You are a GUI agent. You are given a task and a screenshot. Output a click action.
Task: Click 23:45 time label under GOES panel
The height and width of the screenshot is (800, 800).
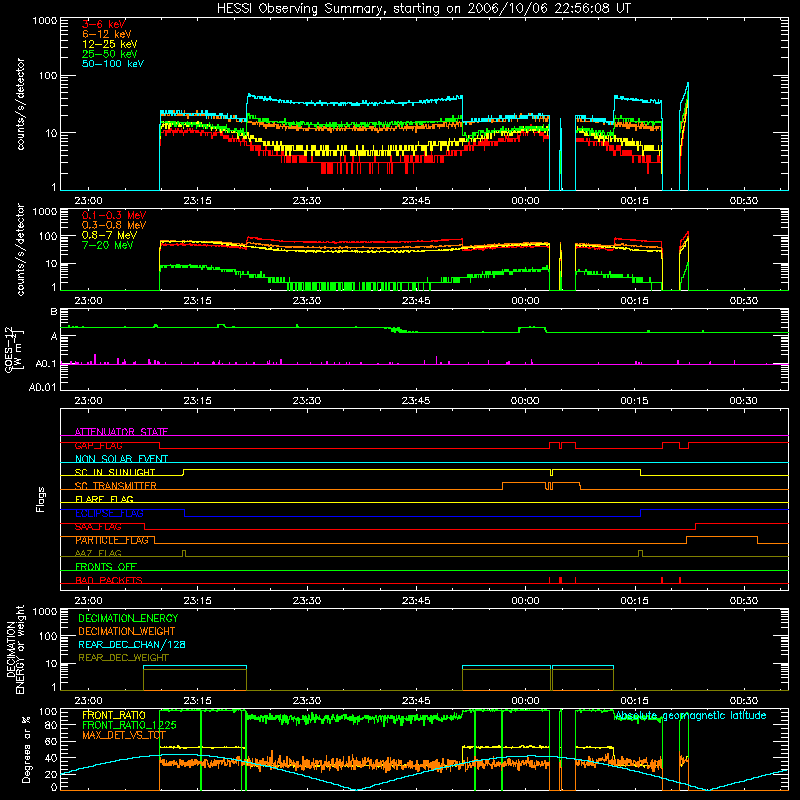tap(416, 401)
